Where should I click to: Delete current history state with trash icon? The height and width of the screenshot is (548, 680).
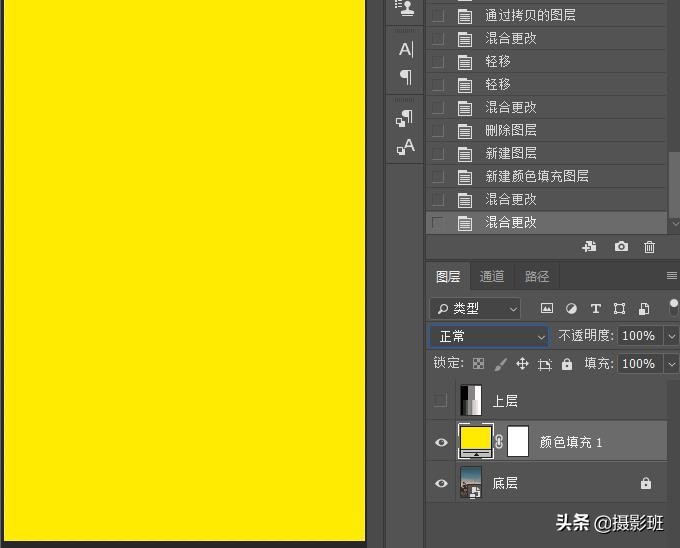pyautogui.click(x=649, y=247)
